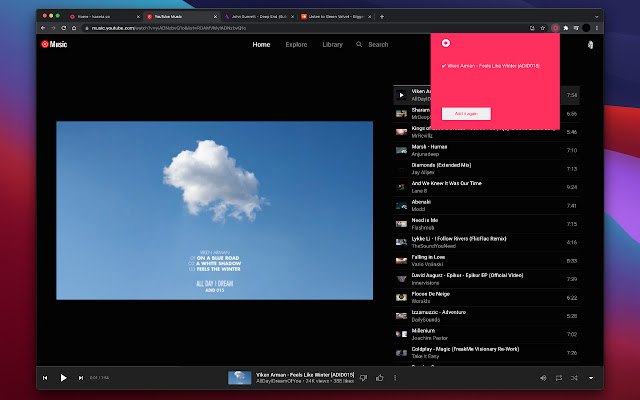Play Marsh - Human from the queue

coord(487,150)
